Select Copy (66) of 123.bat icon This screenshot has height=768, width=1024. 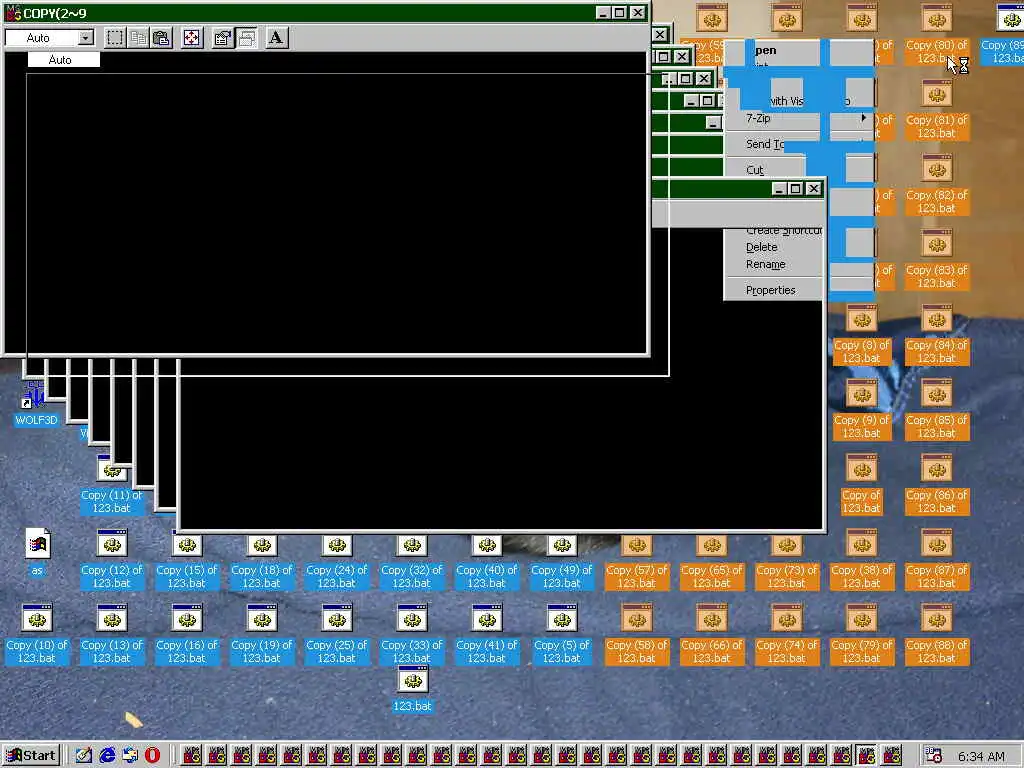pos(712,635)
